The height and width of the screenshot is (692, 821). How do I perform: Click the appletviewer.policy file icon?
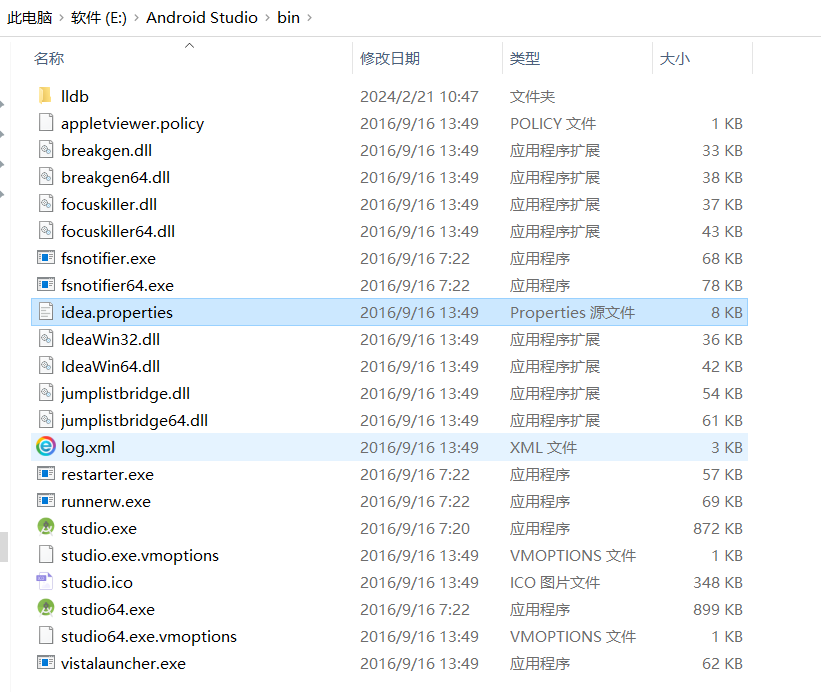pyautogui.click(x=46, y=123)
